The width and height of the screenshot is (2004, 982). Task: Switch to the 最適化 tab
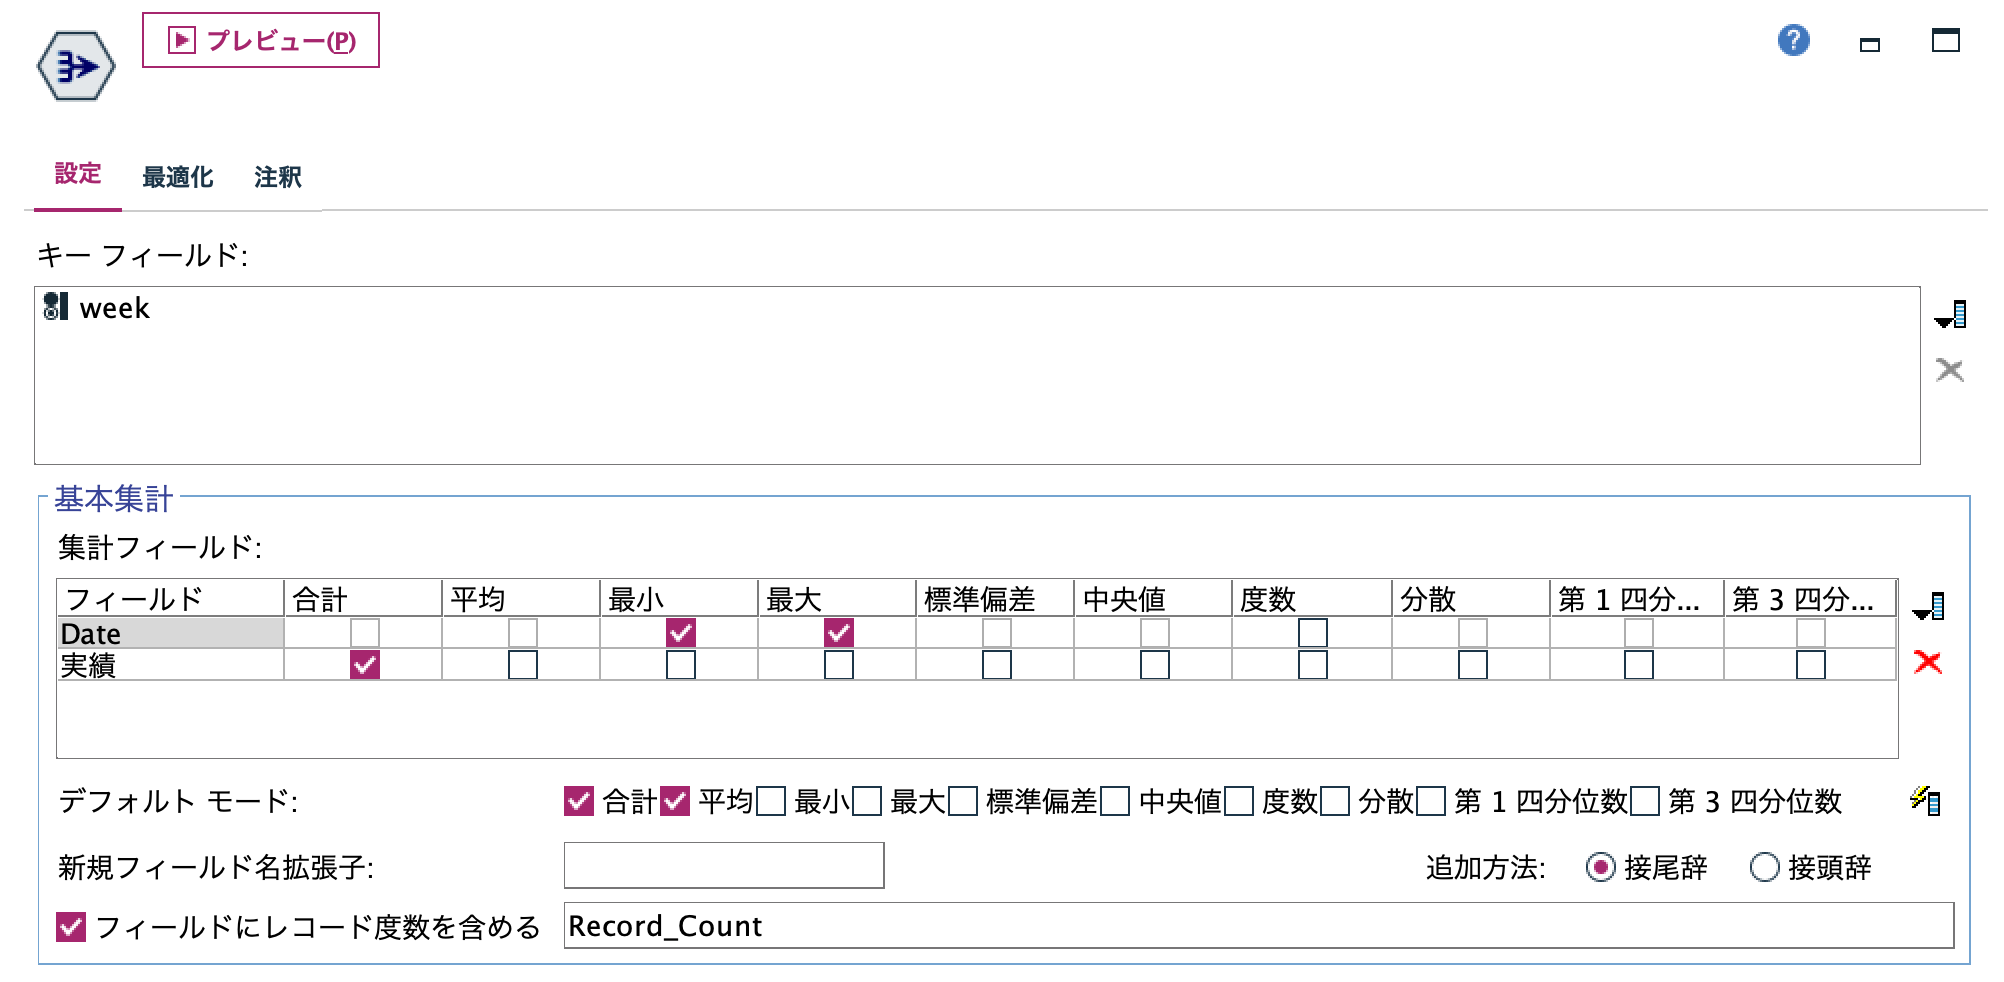pos(178,177)
